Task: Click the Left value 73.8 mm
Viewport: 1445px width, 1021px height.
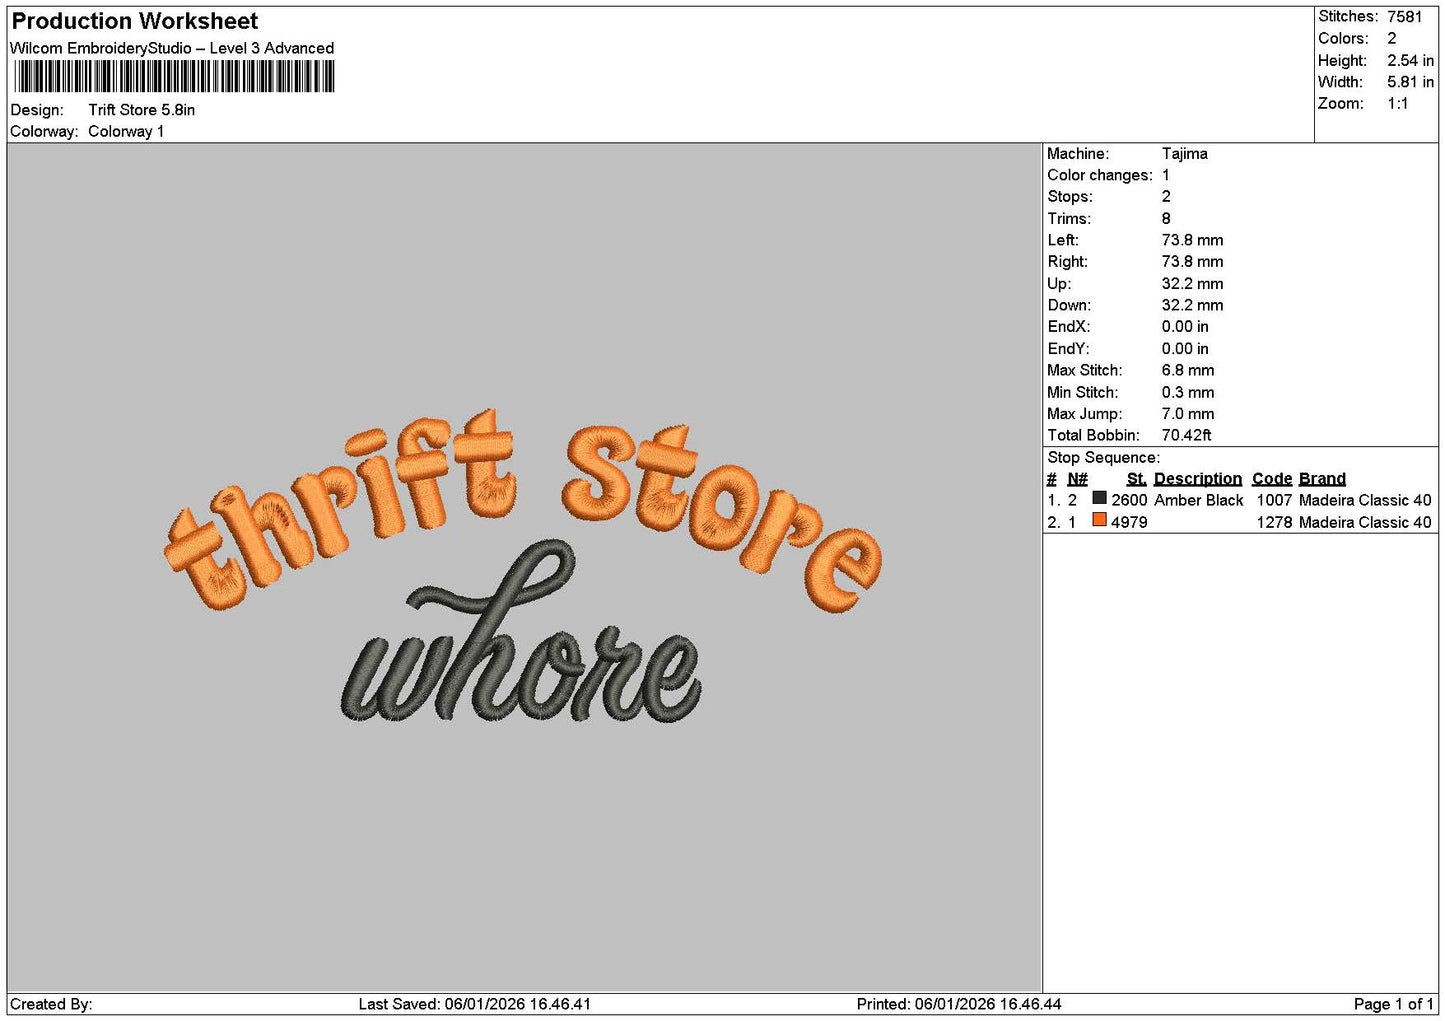Action: tap(1192, 240)
